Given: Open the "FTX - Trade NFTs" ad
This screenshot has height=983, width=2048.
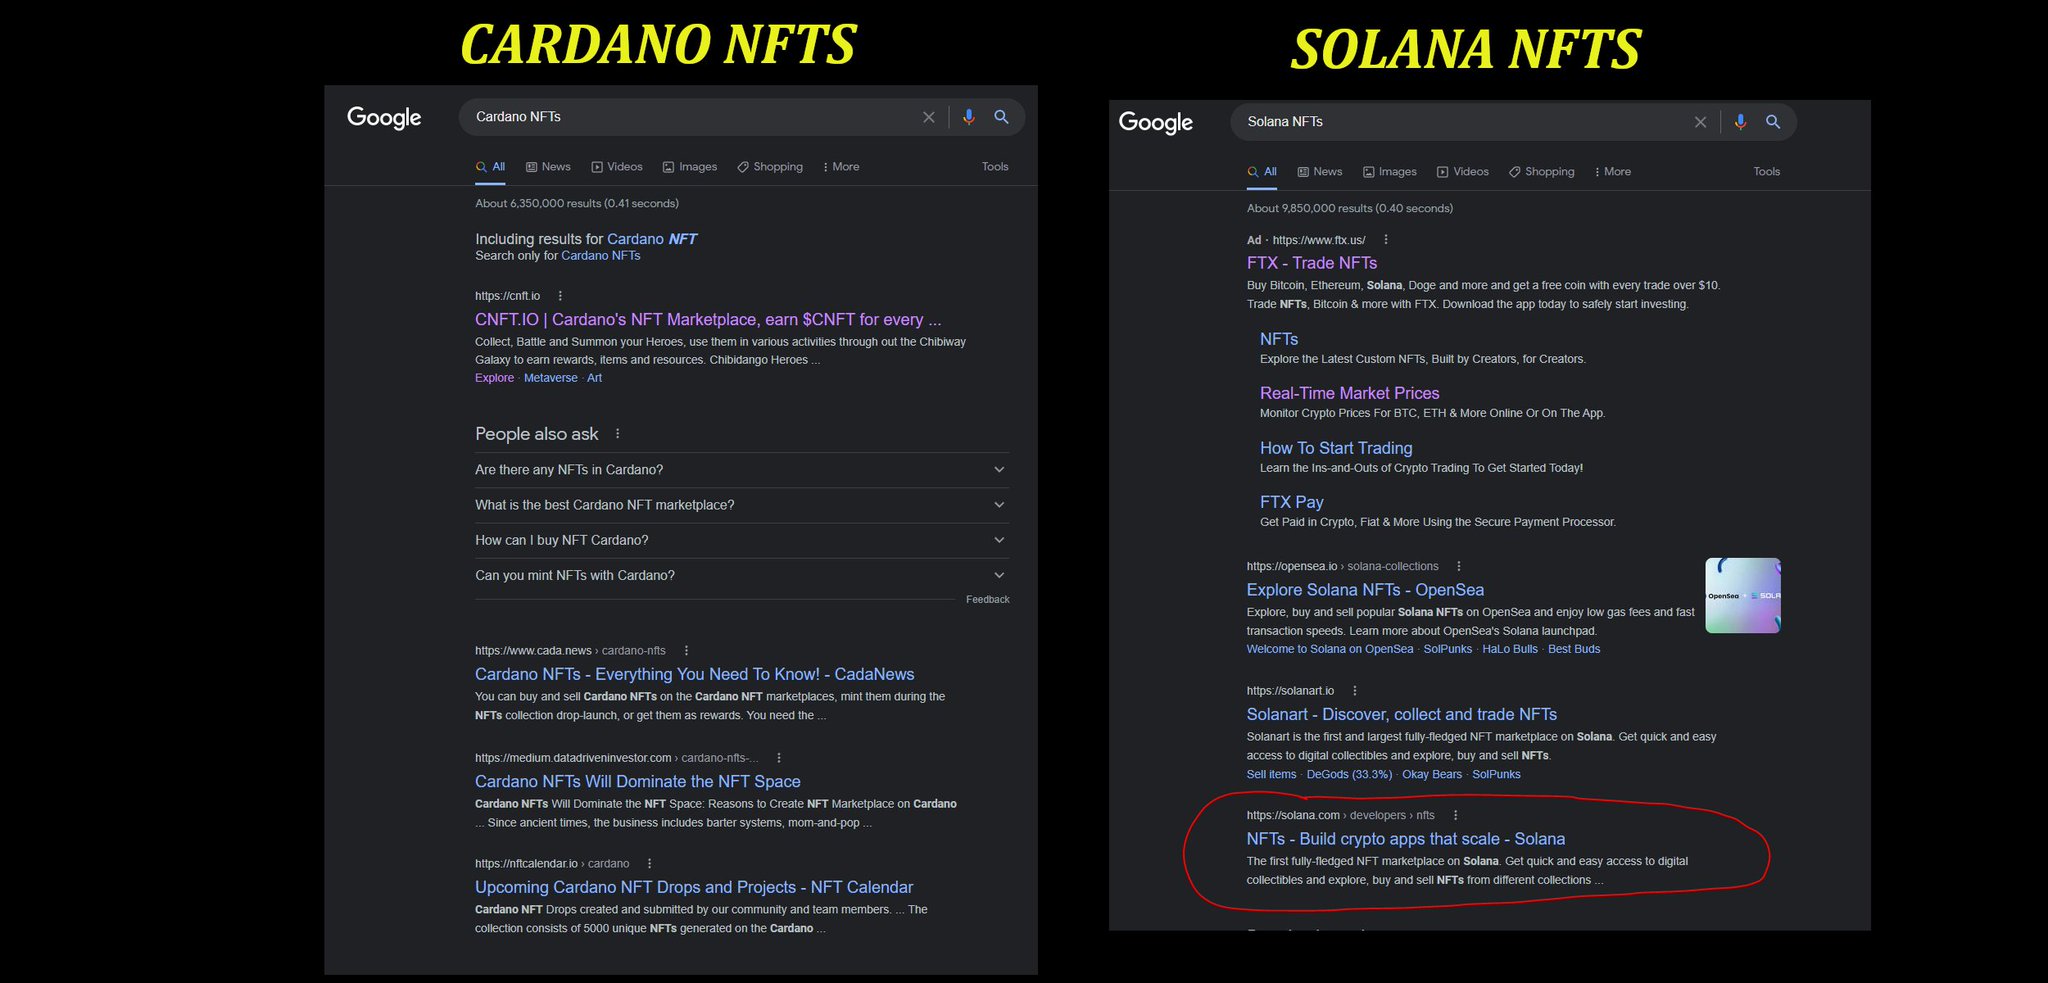Looking at the screenshot, I should (x=1312, y=263).
